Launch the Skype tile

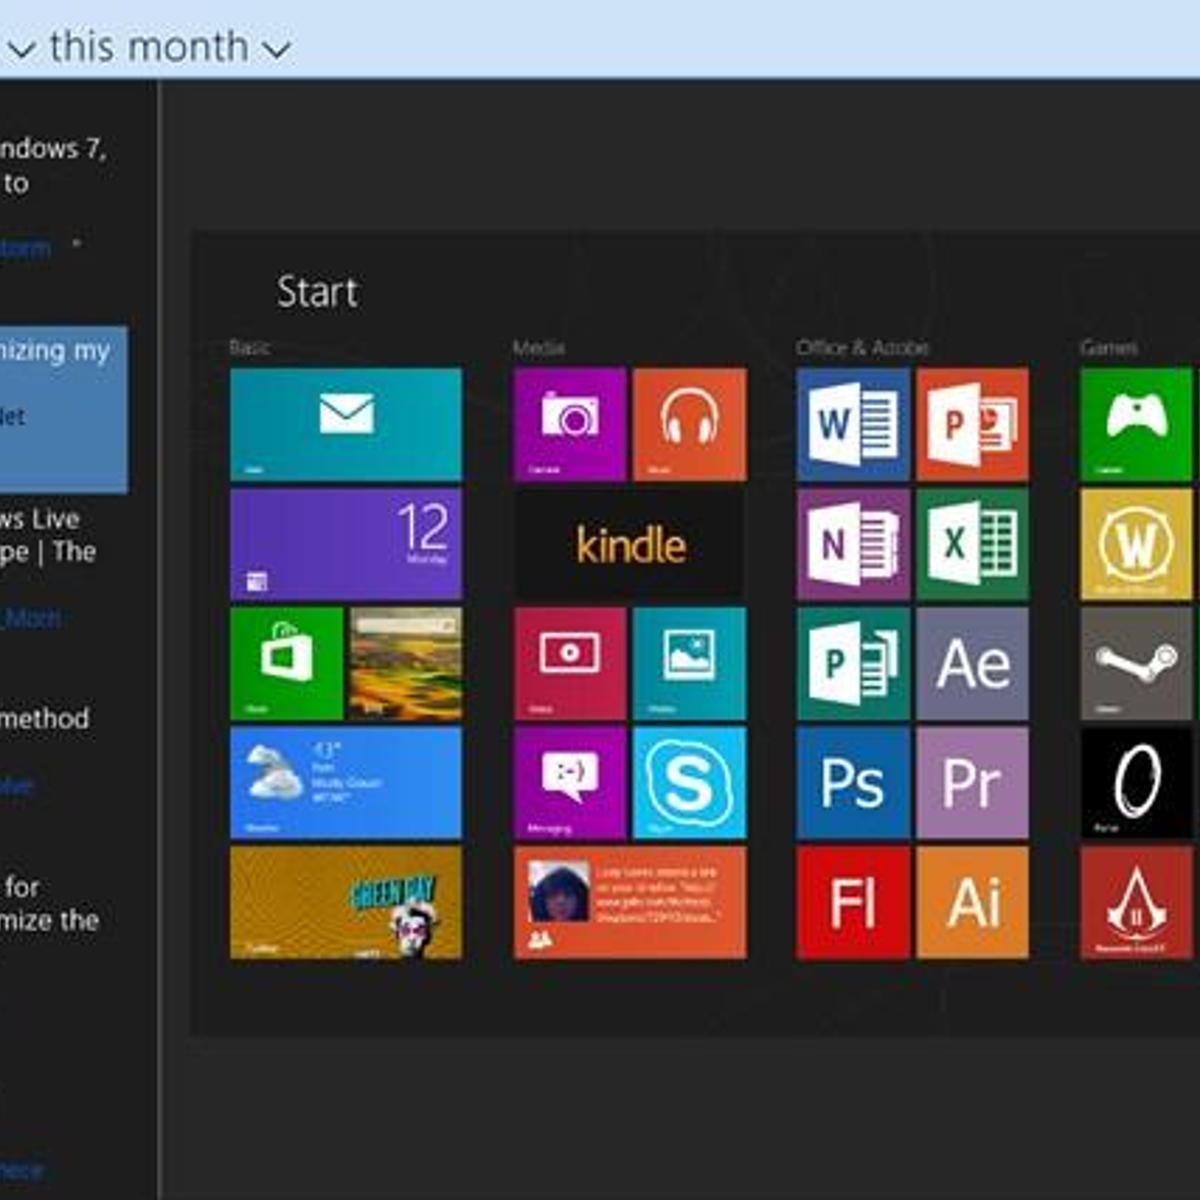690,783
